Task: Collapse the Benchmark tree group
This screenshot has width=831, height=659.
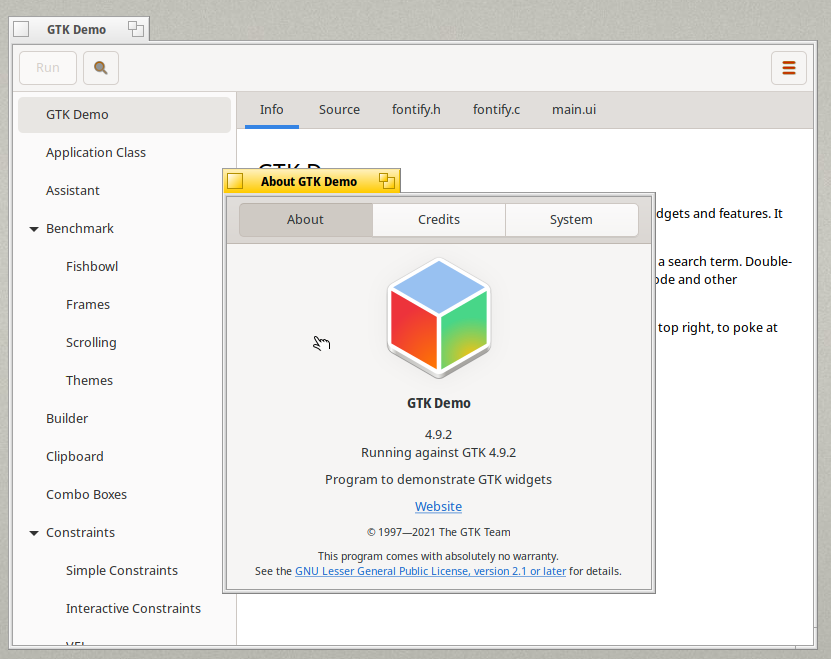Action: pyautogui.click(x=34, y=229)
